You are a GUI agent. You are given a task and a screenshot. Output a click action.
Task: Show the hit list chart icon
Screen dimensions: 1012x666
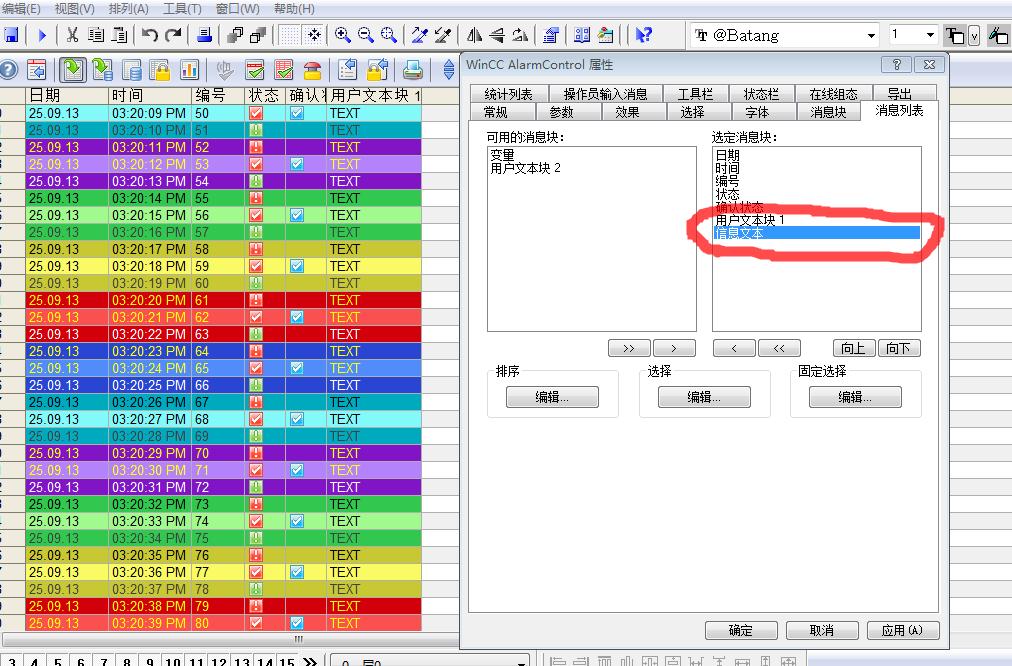coord(189,69)
